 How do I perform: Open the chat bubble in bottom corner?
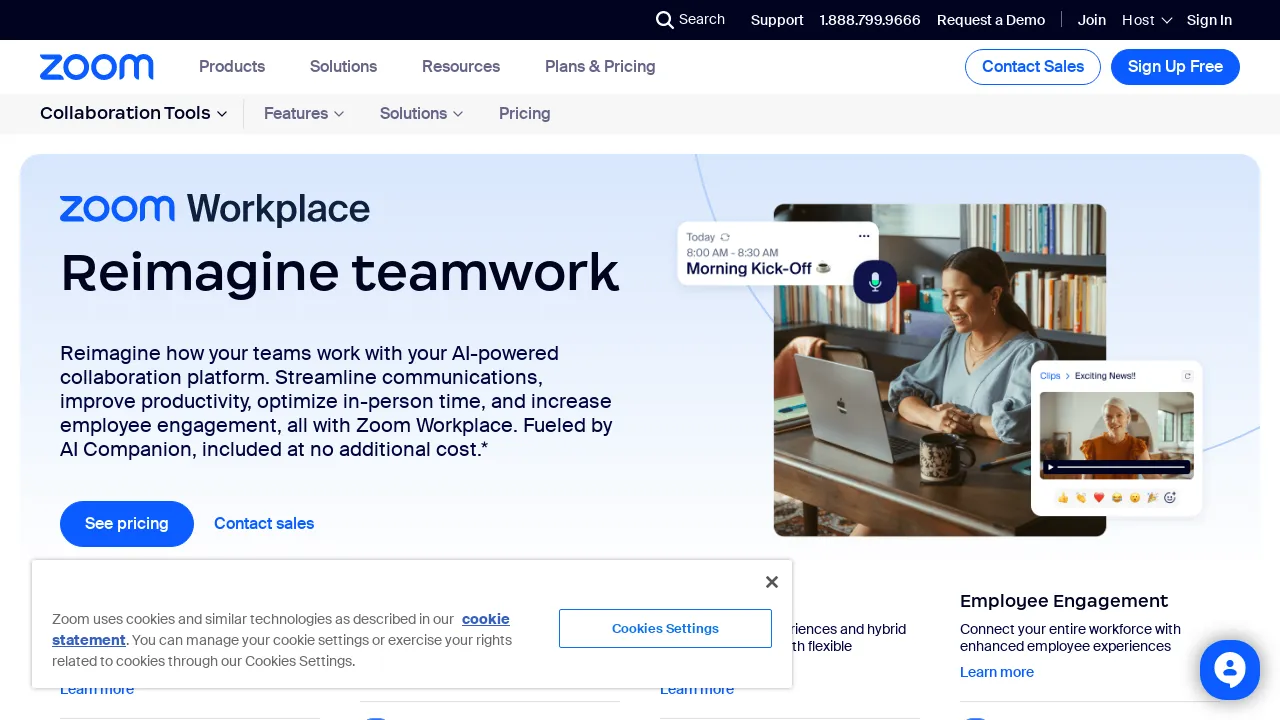(x=1230, y=670)
